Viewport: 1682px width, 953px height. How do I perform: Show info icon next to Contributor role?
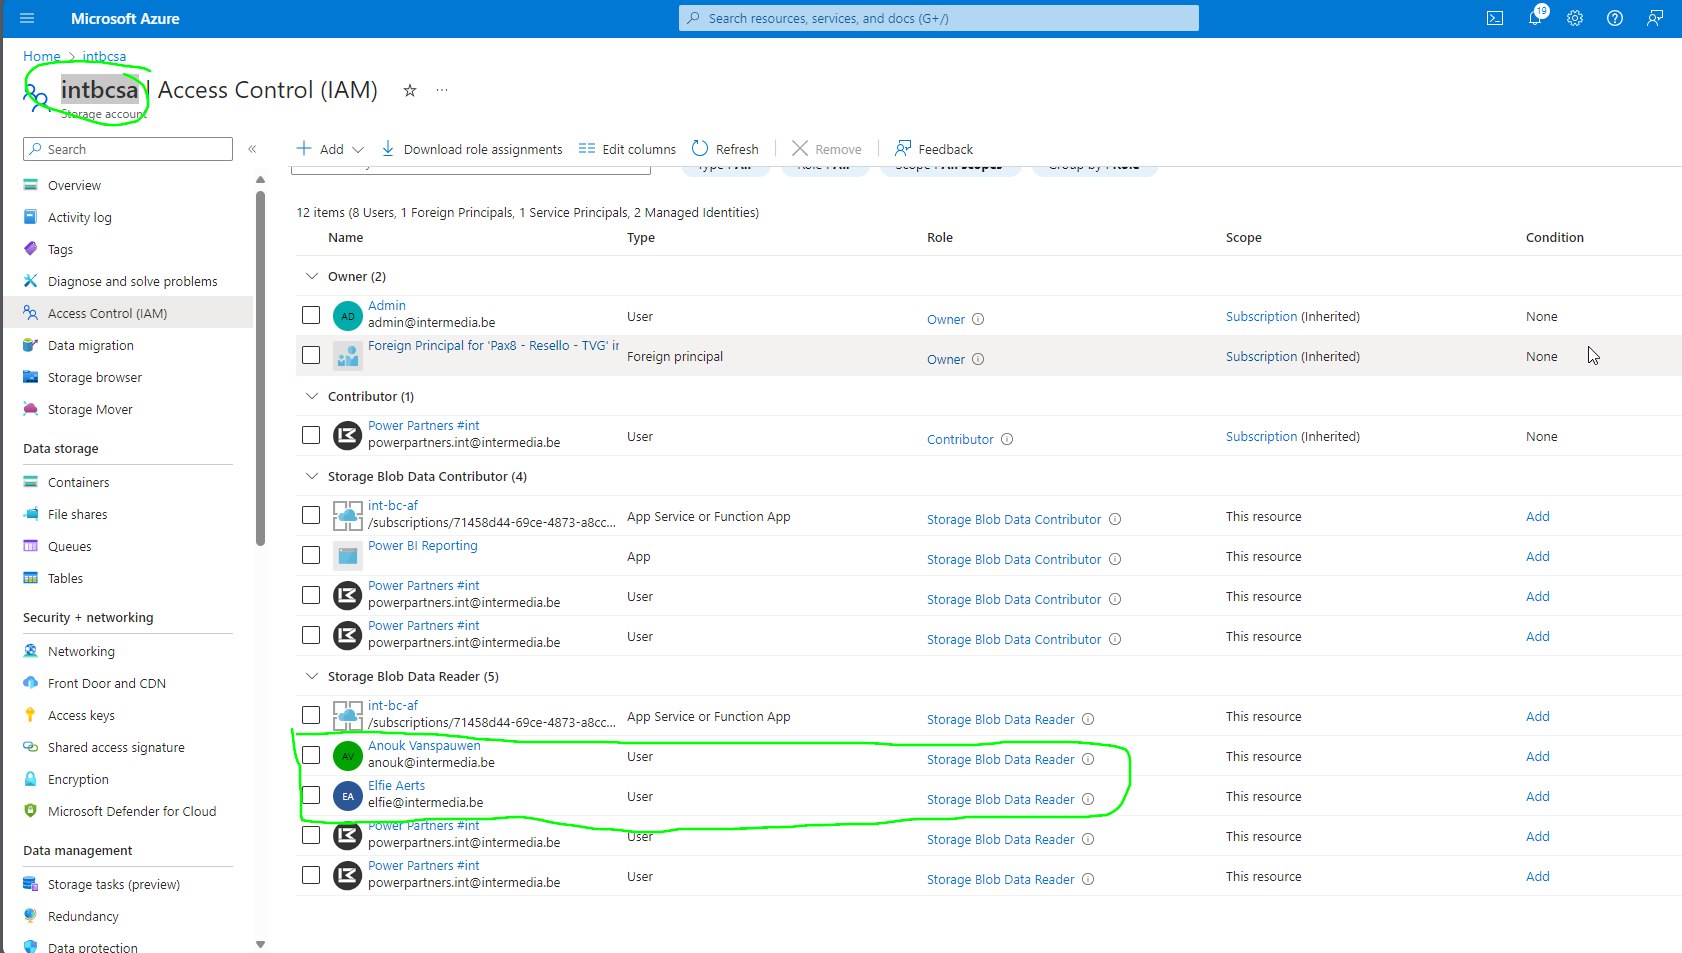tap(1007, 439)
